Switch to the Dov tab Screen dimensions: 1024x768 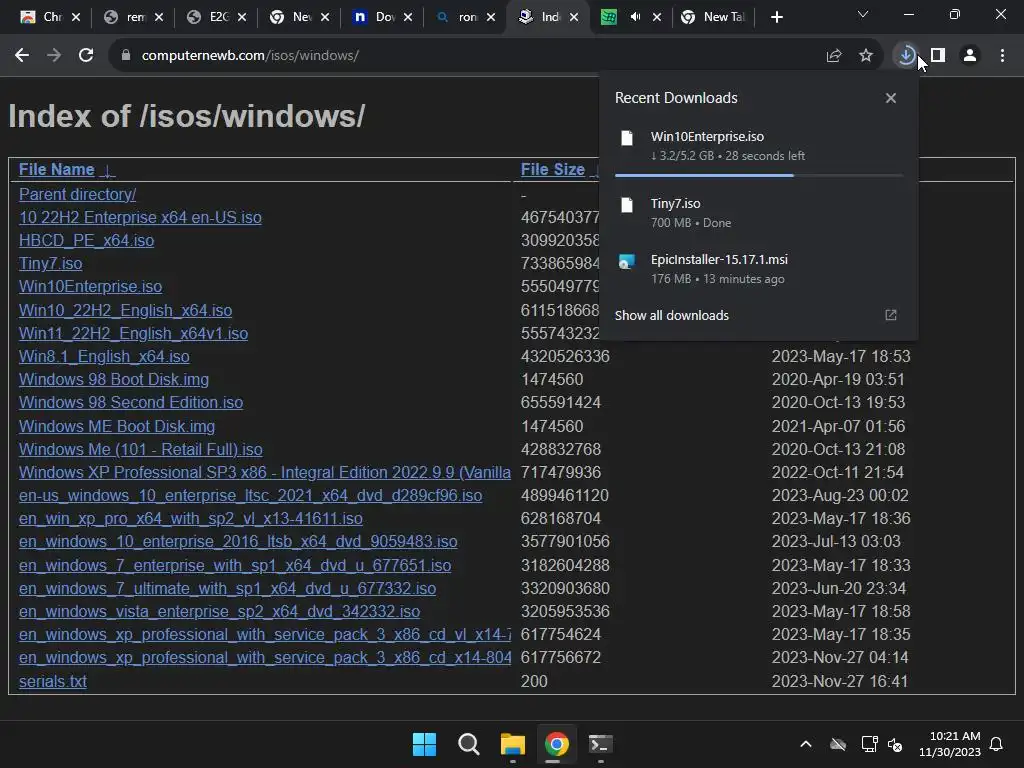383,17
